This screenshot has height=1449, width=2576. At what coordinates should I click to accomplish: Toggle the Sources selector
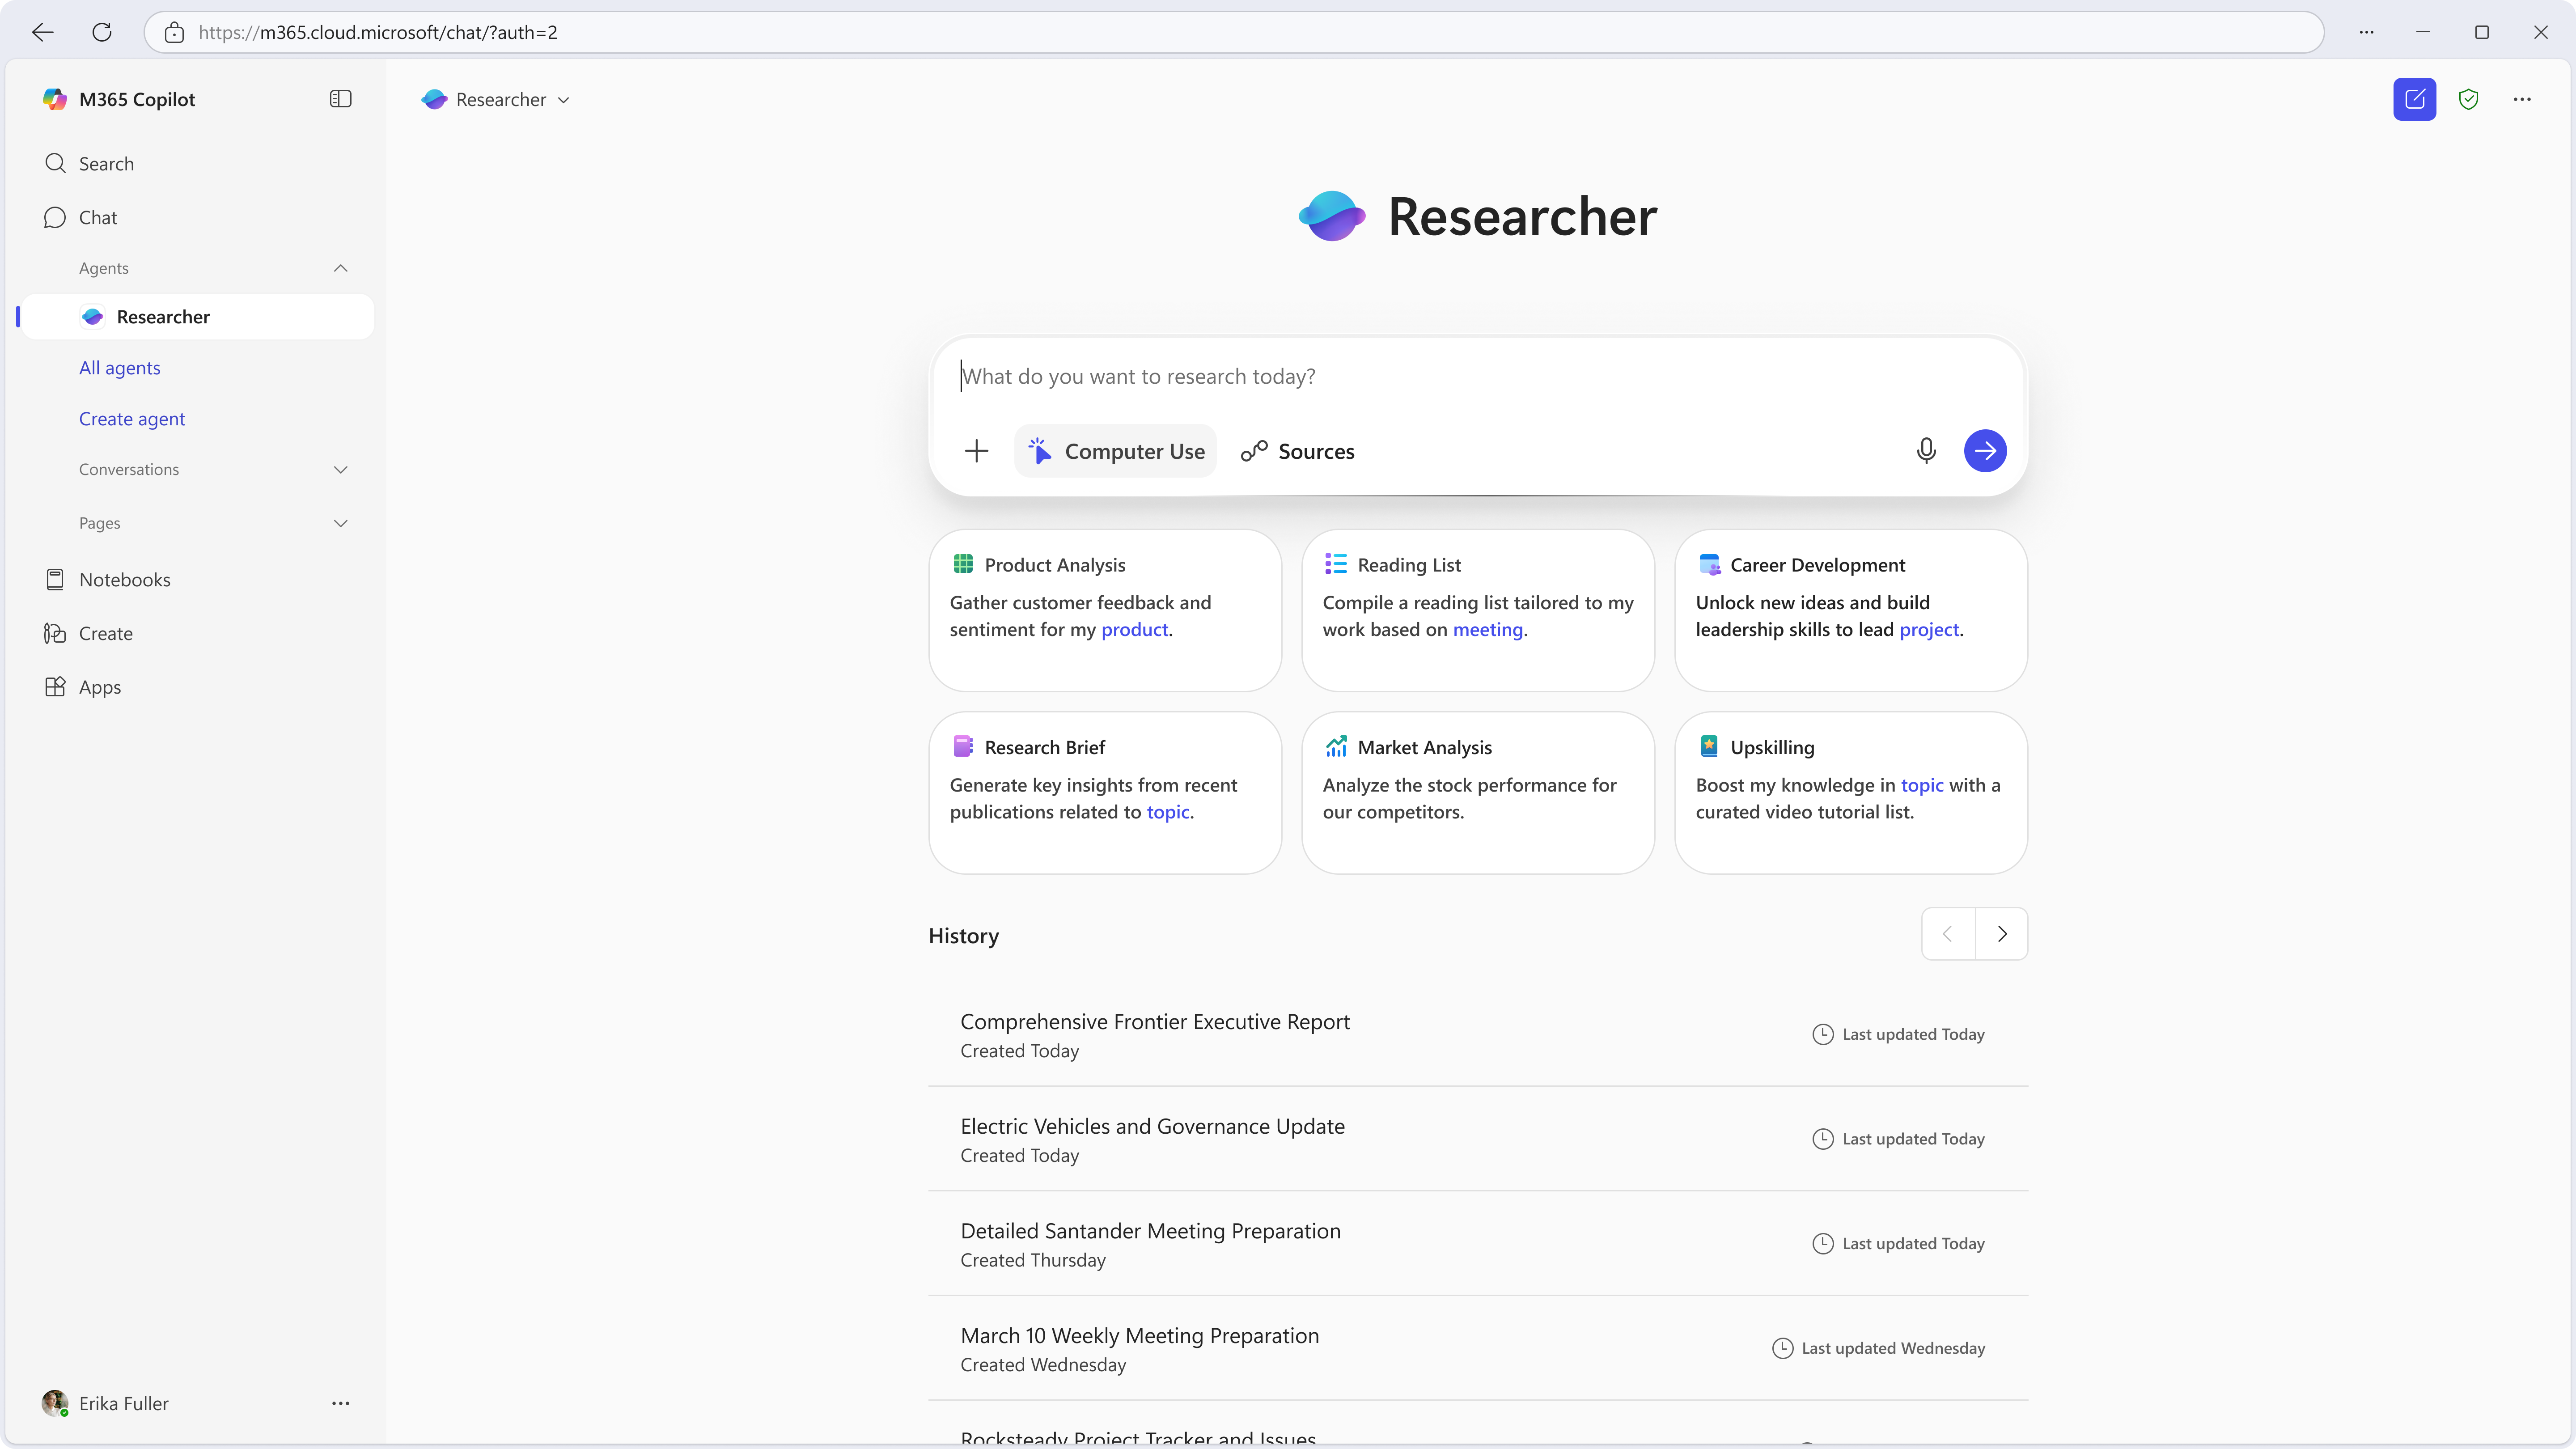tap(1297, 451)
